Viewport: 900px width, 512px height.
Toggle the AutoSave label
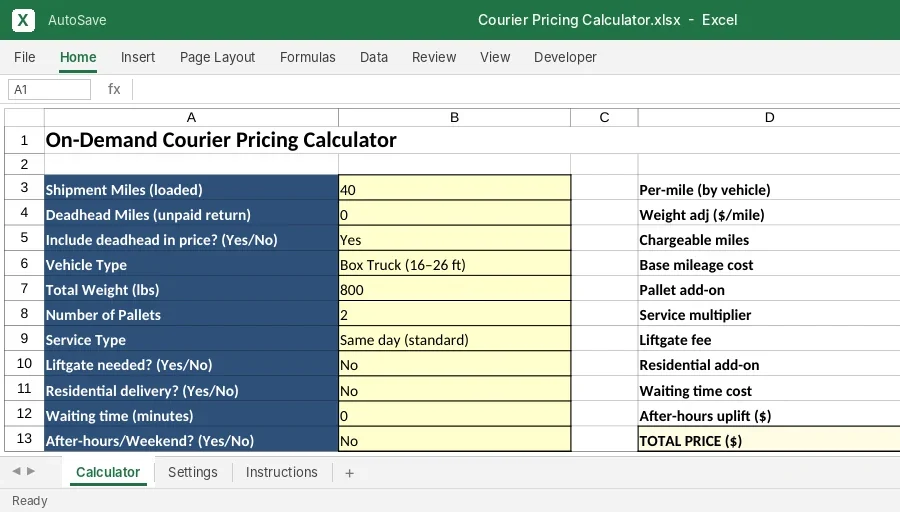pos(77,20)
